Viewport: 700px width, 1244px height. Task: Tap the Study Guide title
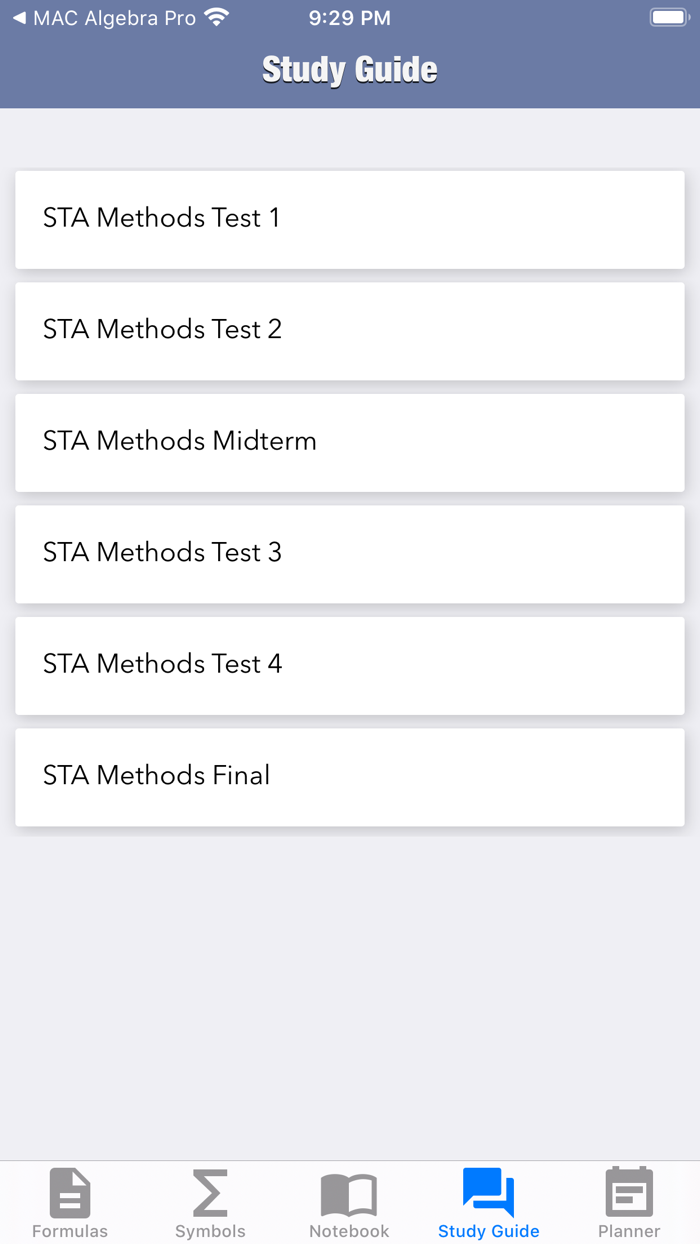click(349, 68)
